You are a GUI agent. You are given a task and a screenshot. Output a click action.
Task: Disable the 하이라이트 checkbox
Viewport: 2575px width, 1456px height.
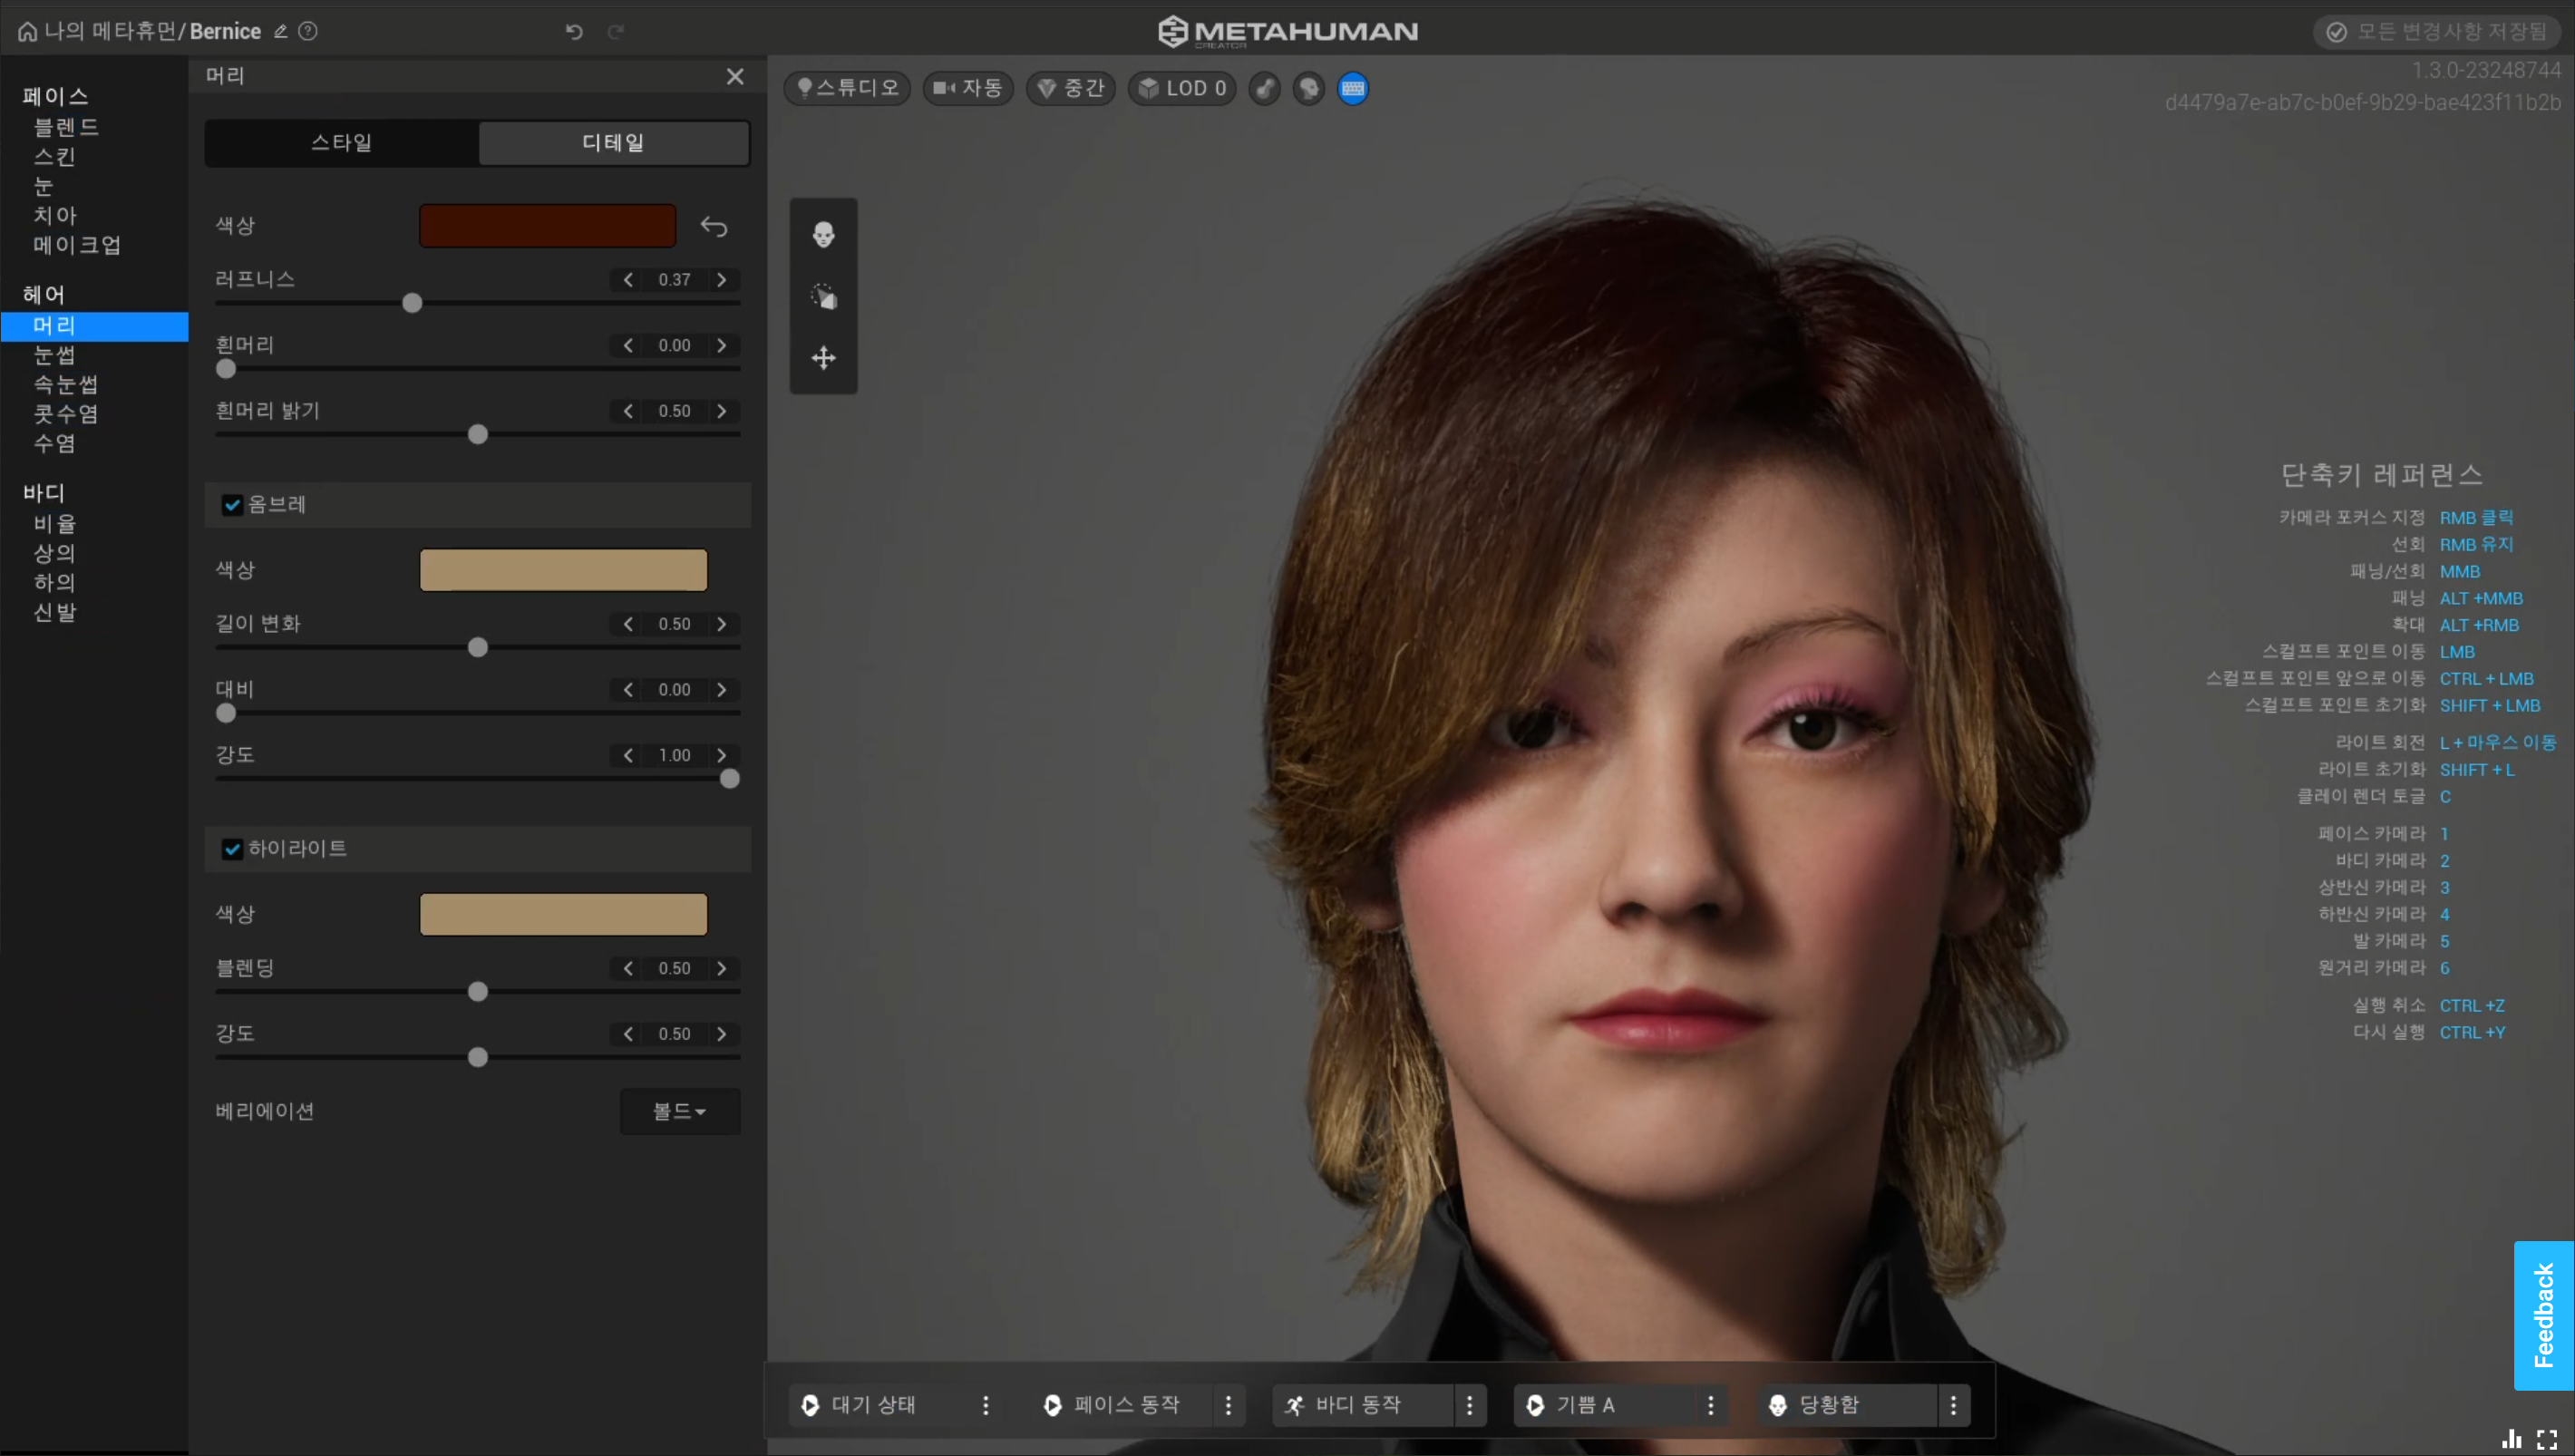tap(232, 849)
